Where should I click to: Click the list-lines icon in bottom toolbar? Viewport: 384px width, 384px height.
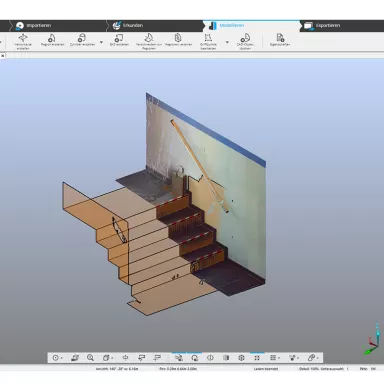273,358
